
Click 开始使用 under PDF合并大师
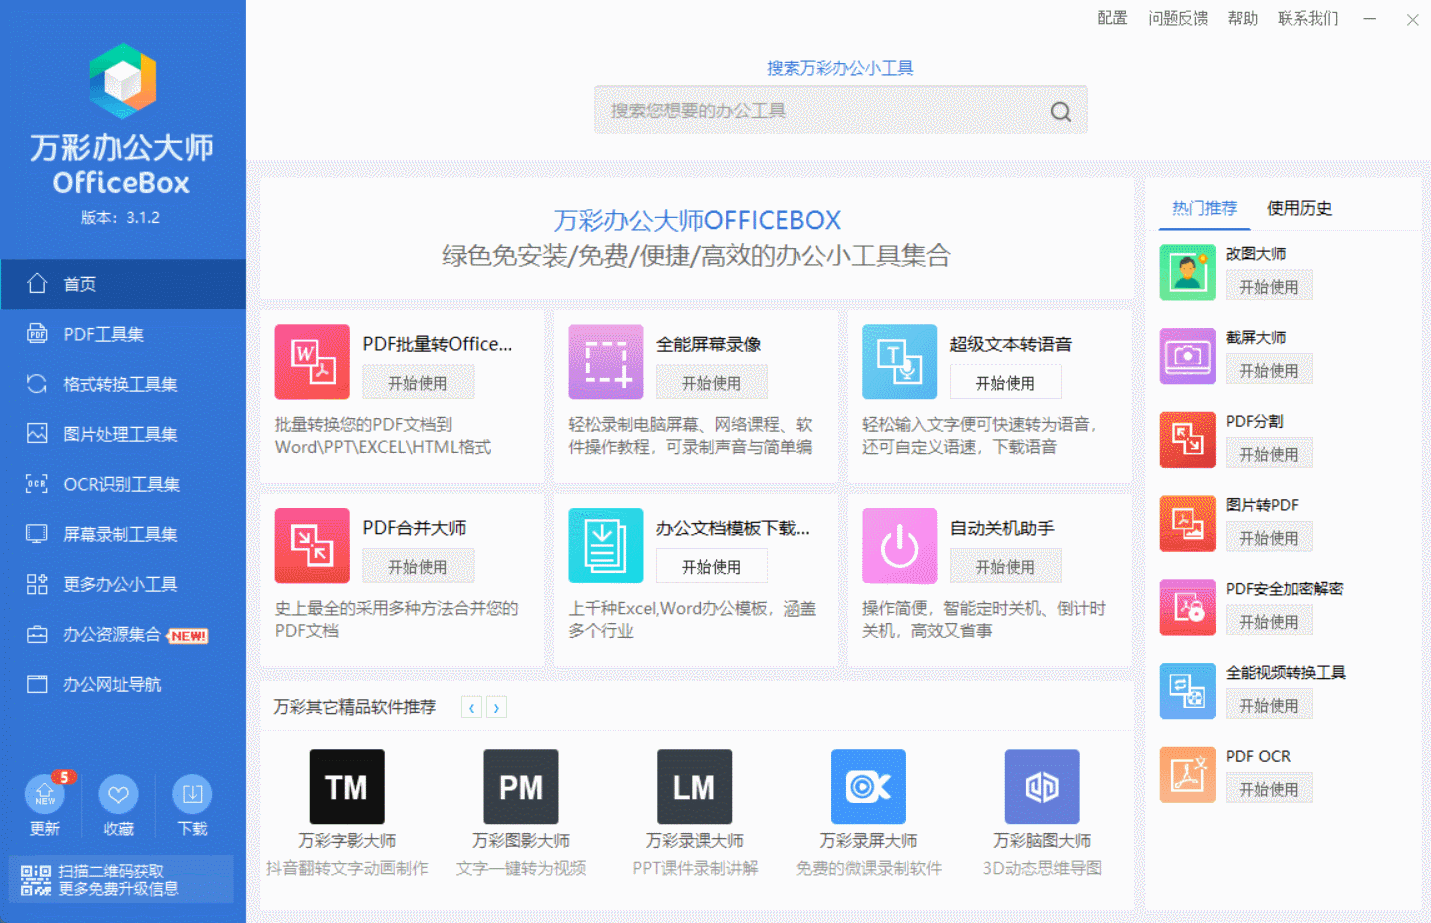(417, 565)
